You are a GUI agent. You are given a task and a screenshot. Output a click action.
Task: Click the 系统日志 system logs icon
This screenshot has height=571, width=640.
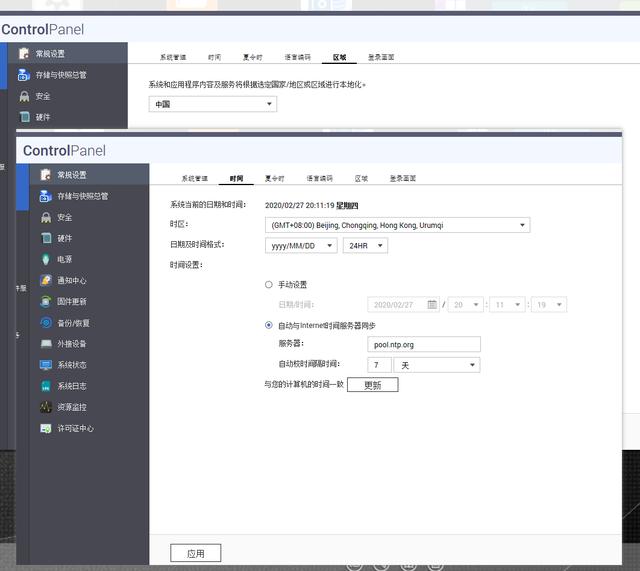46,386
